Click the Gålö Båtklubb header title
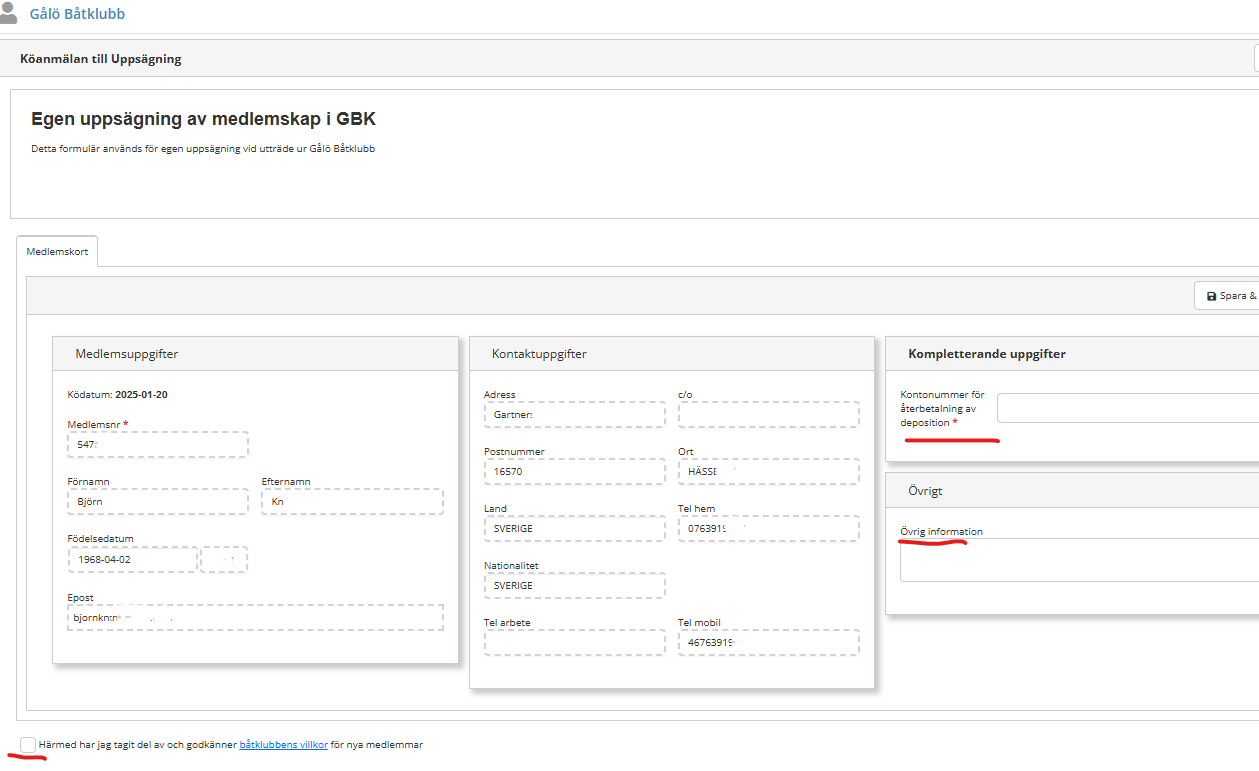Viewport: 1259px width, 771px height. (x=78, y=15)
